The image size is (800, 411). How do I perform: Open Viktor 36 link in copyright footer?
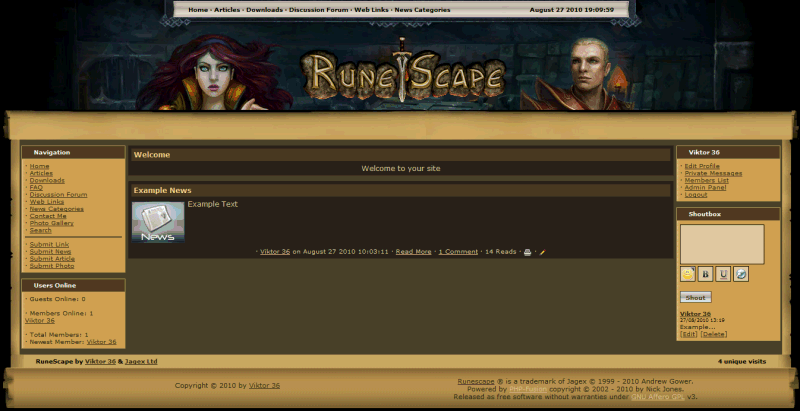264,386
